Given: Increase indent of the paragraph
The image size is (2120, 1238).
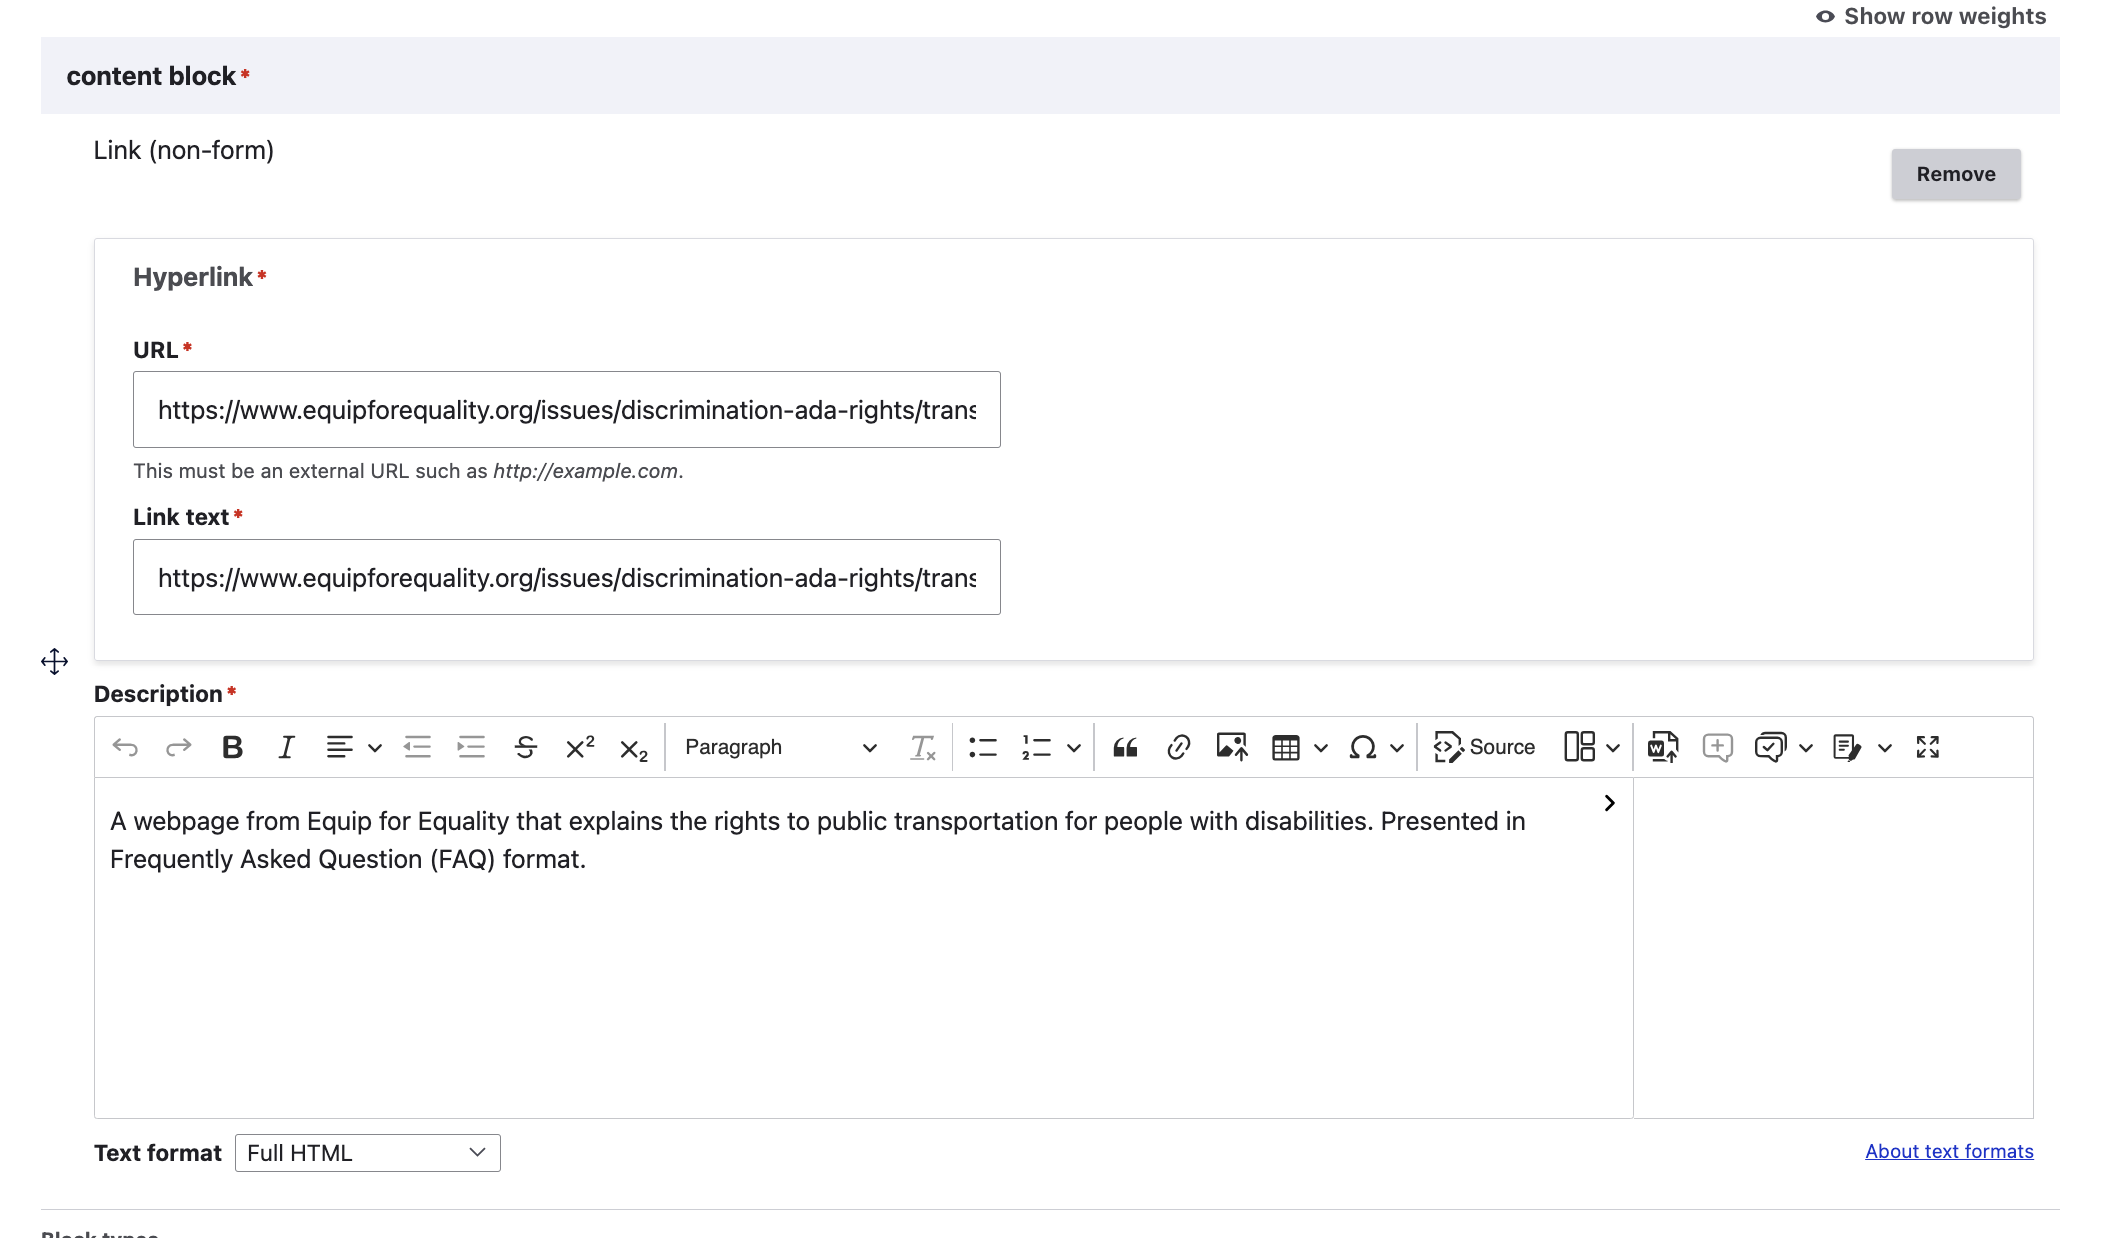Looking at the screenshot, I should [x=471, y=747].
